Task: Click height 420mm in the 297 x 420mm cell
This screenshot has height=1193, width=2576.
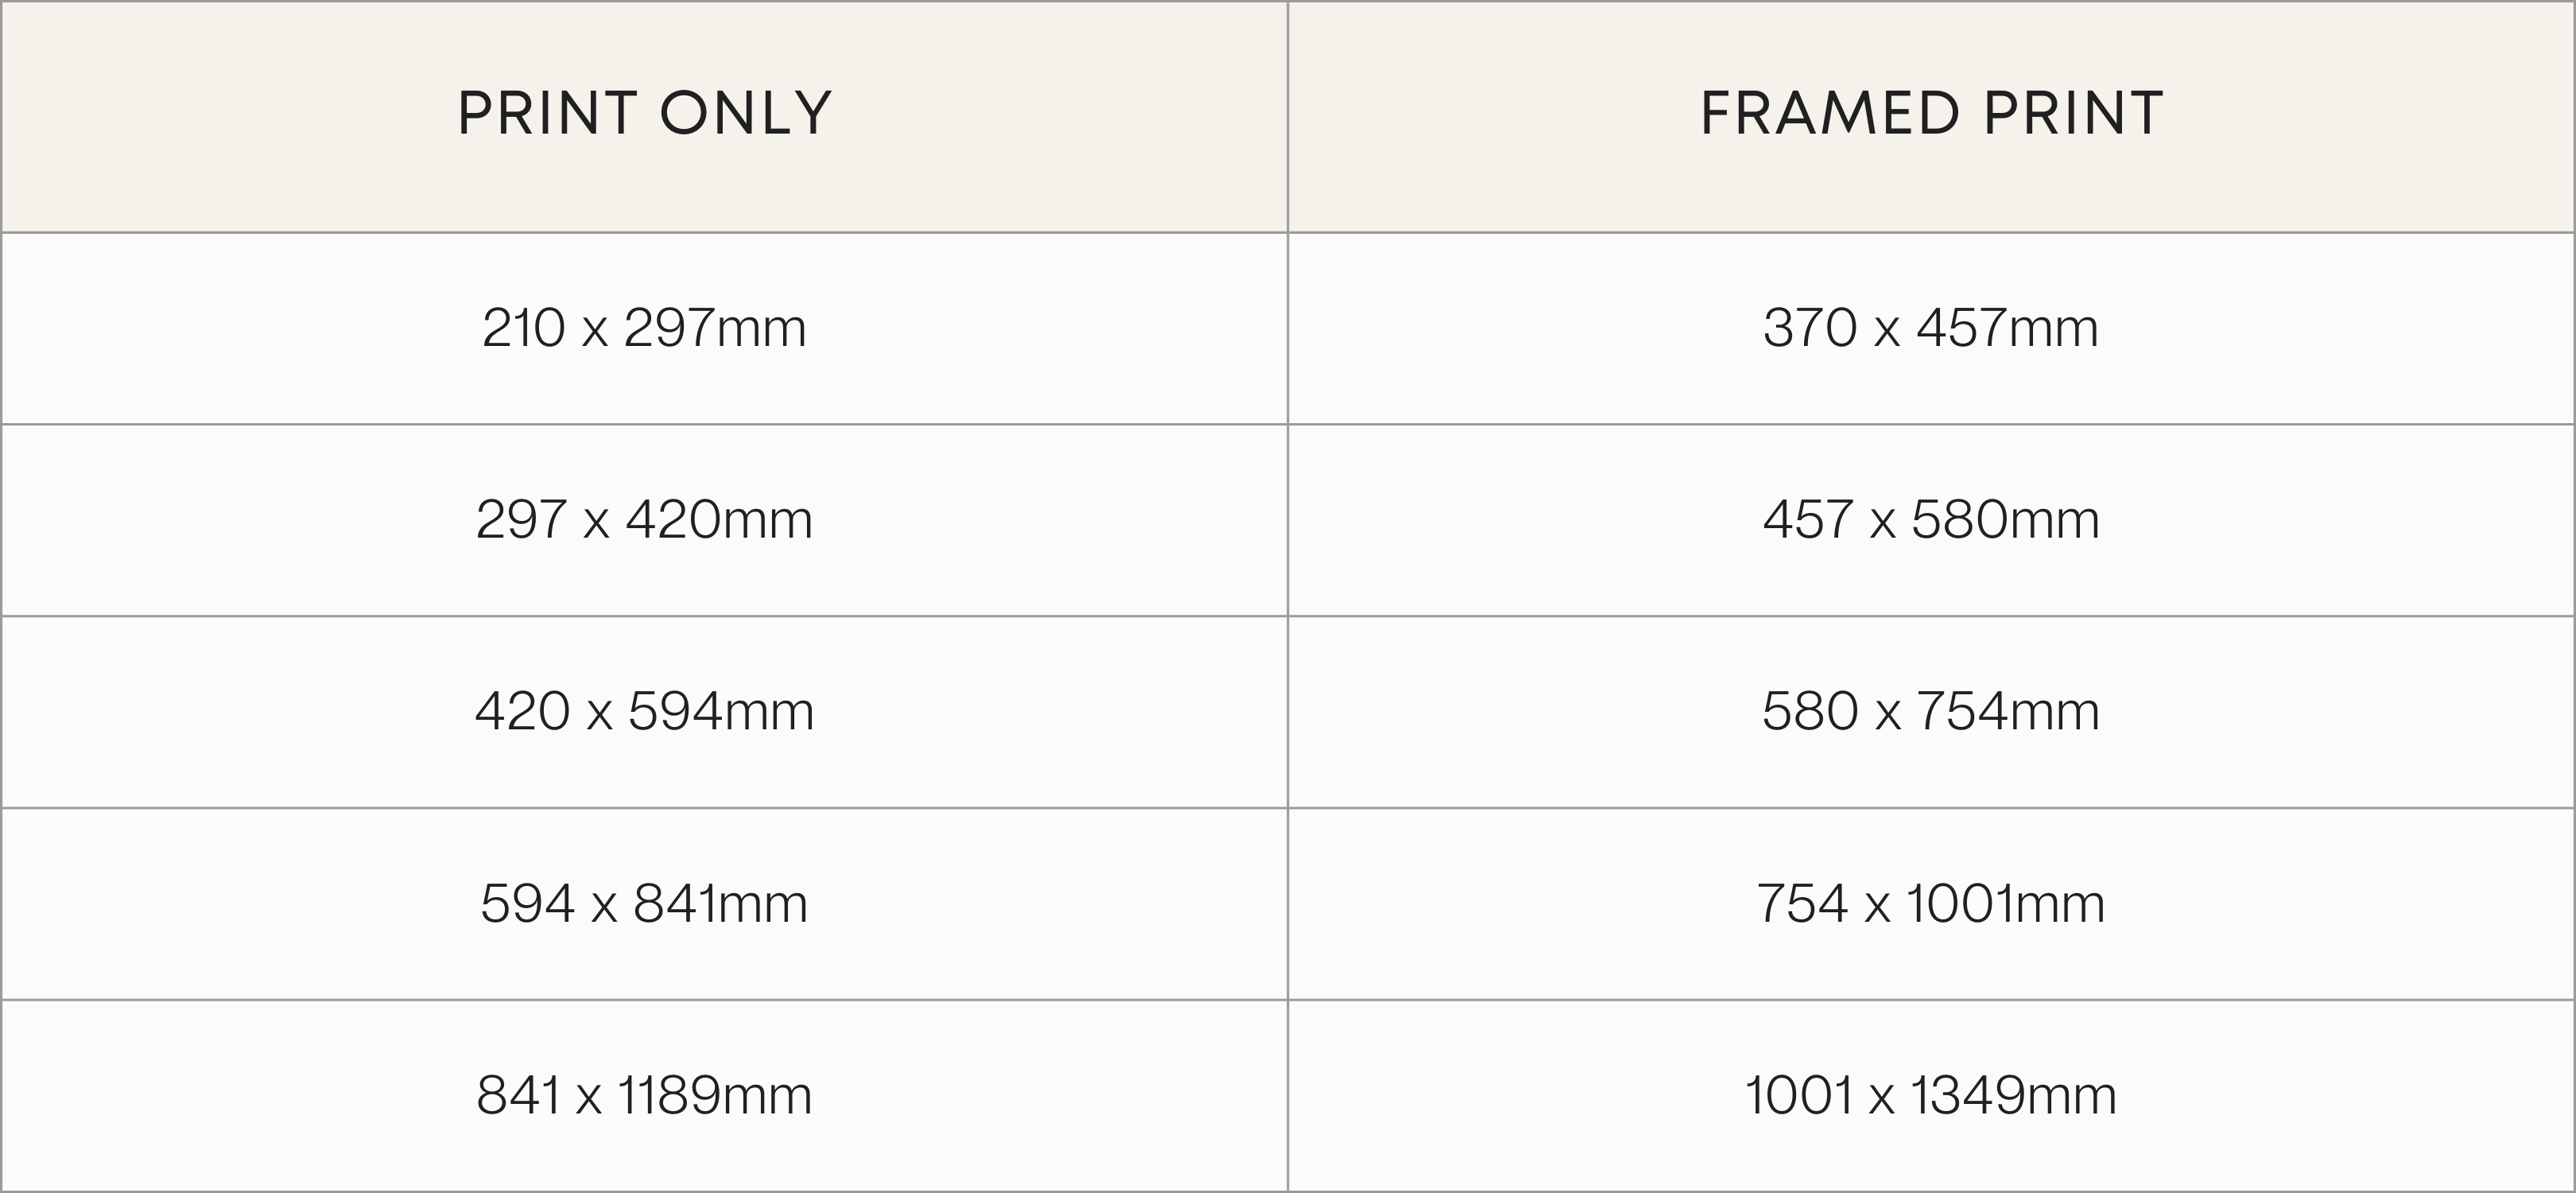Action: coord(719,520)
